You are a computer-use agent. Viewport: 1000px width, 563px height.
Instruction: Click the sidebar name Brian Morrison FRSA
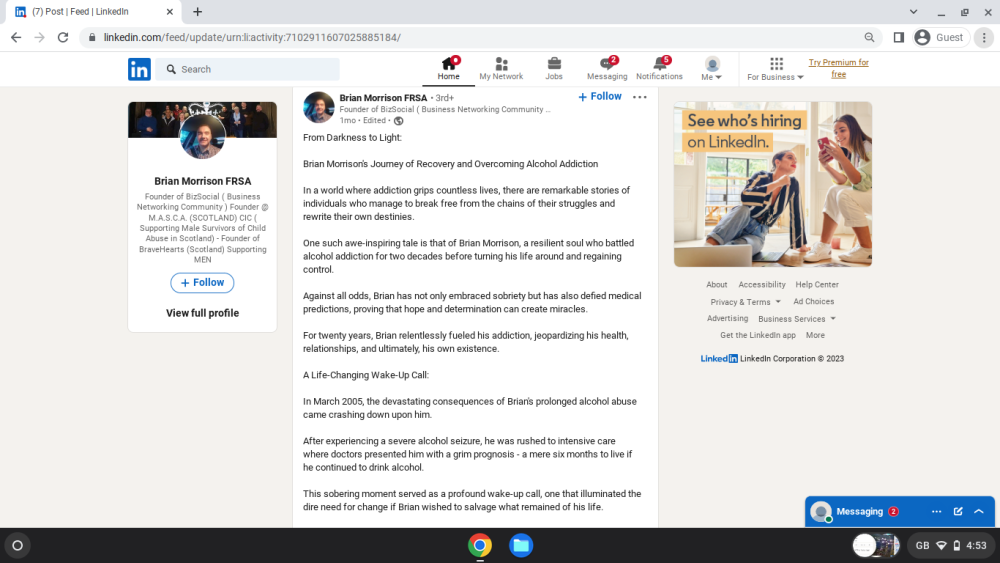202,181
